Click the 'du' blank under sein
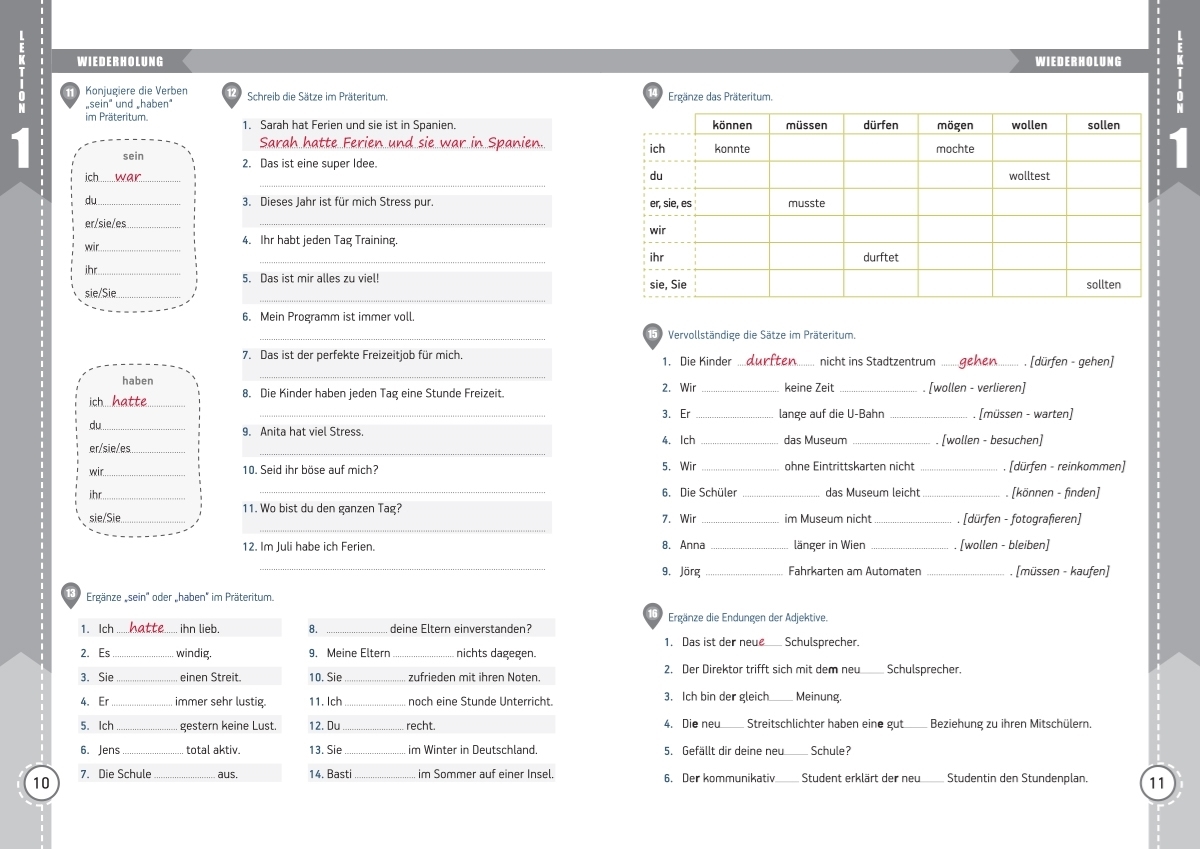 pyautogui.click(x=139, y=204)
